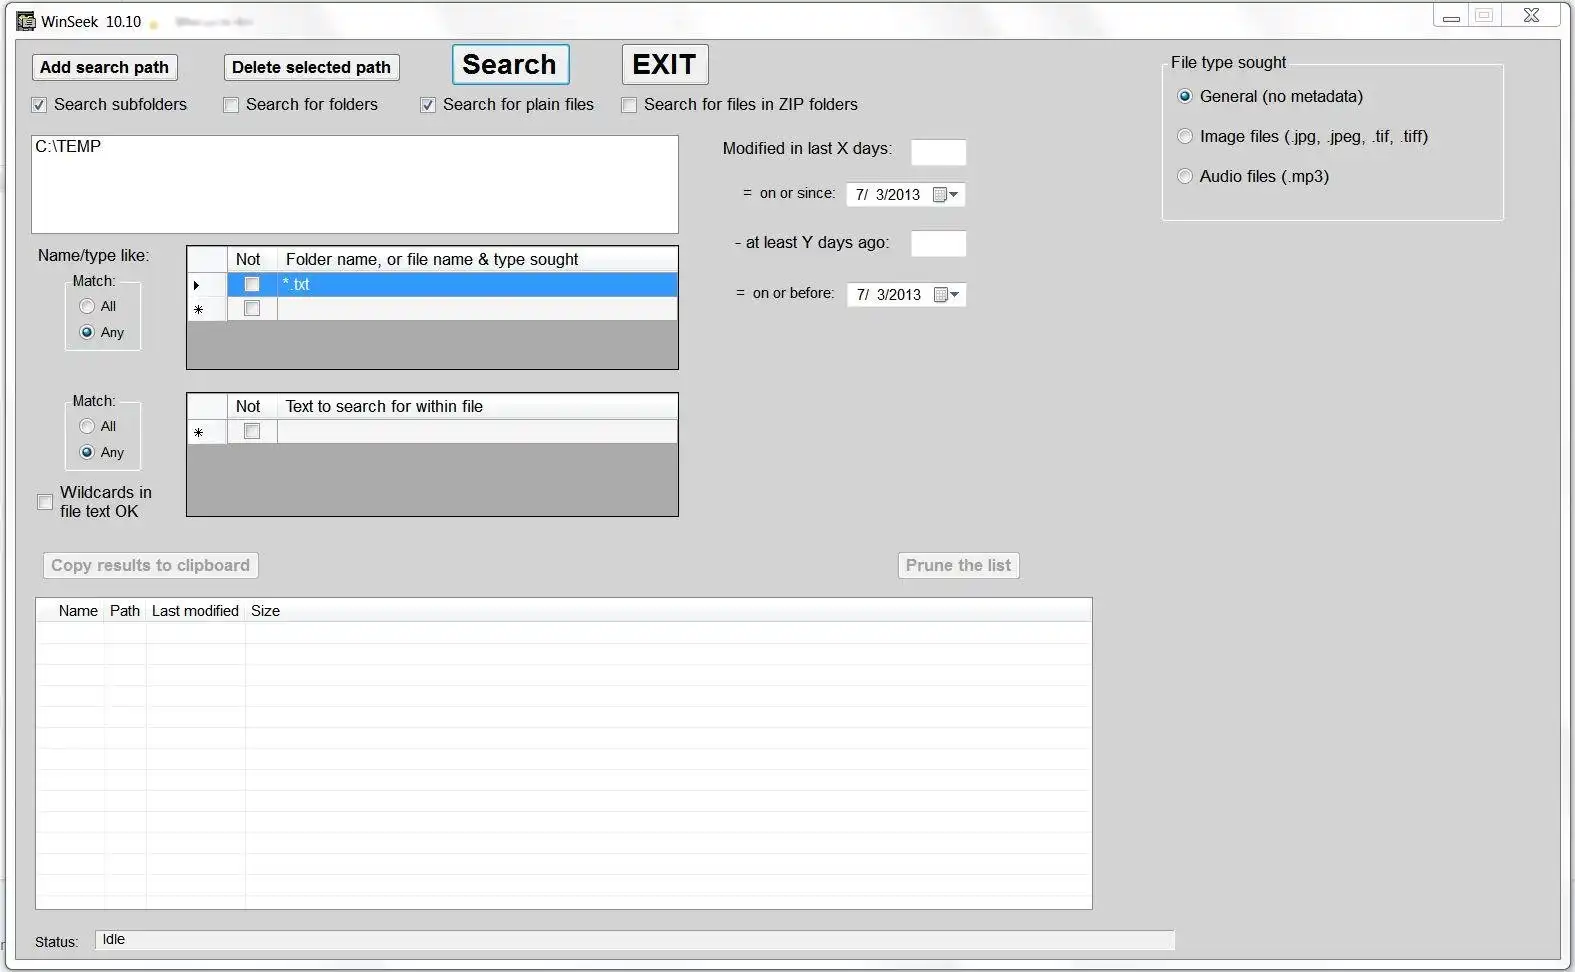1575x972 pixels.
Task: Select the row arrow beside *.txt entry
Action: coord(197,285)
